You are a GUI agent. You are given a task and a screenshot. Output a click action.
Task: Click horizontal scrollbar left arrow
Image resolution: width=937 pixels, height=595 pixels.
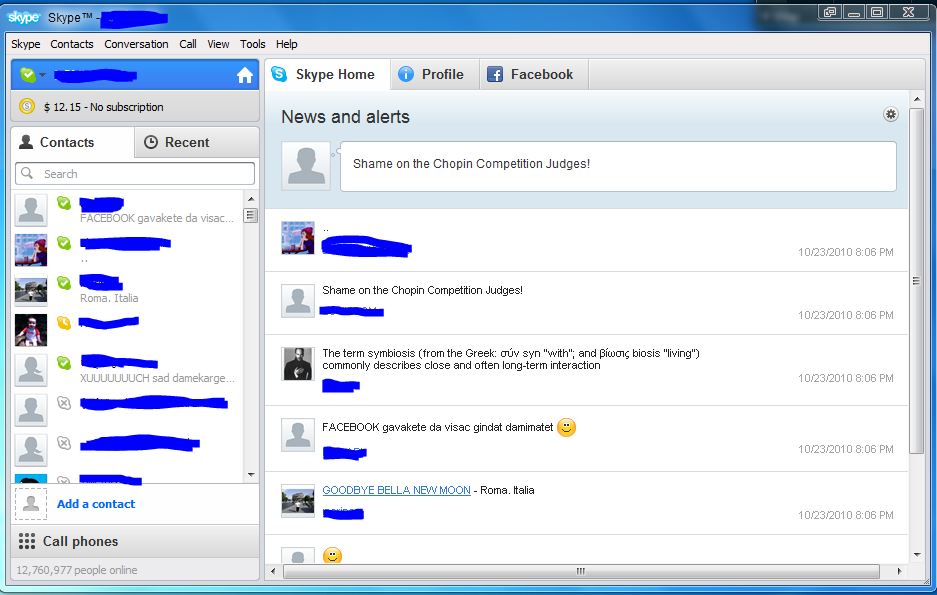[x=273, y=571]
